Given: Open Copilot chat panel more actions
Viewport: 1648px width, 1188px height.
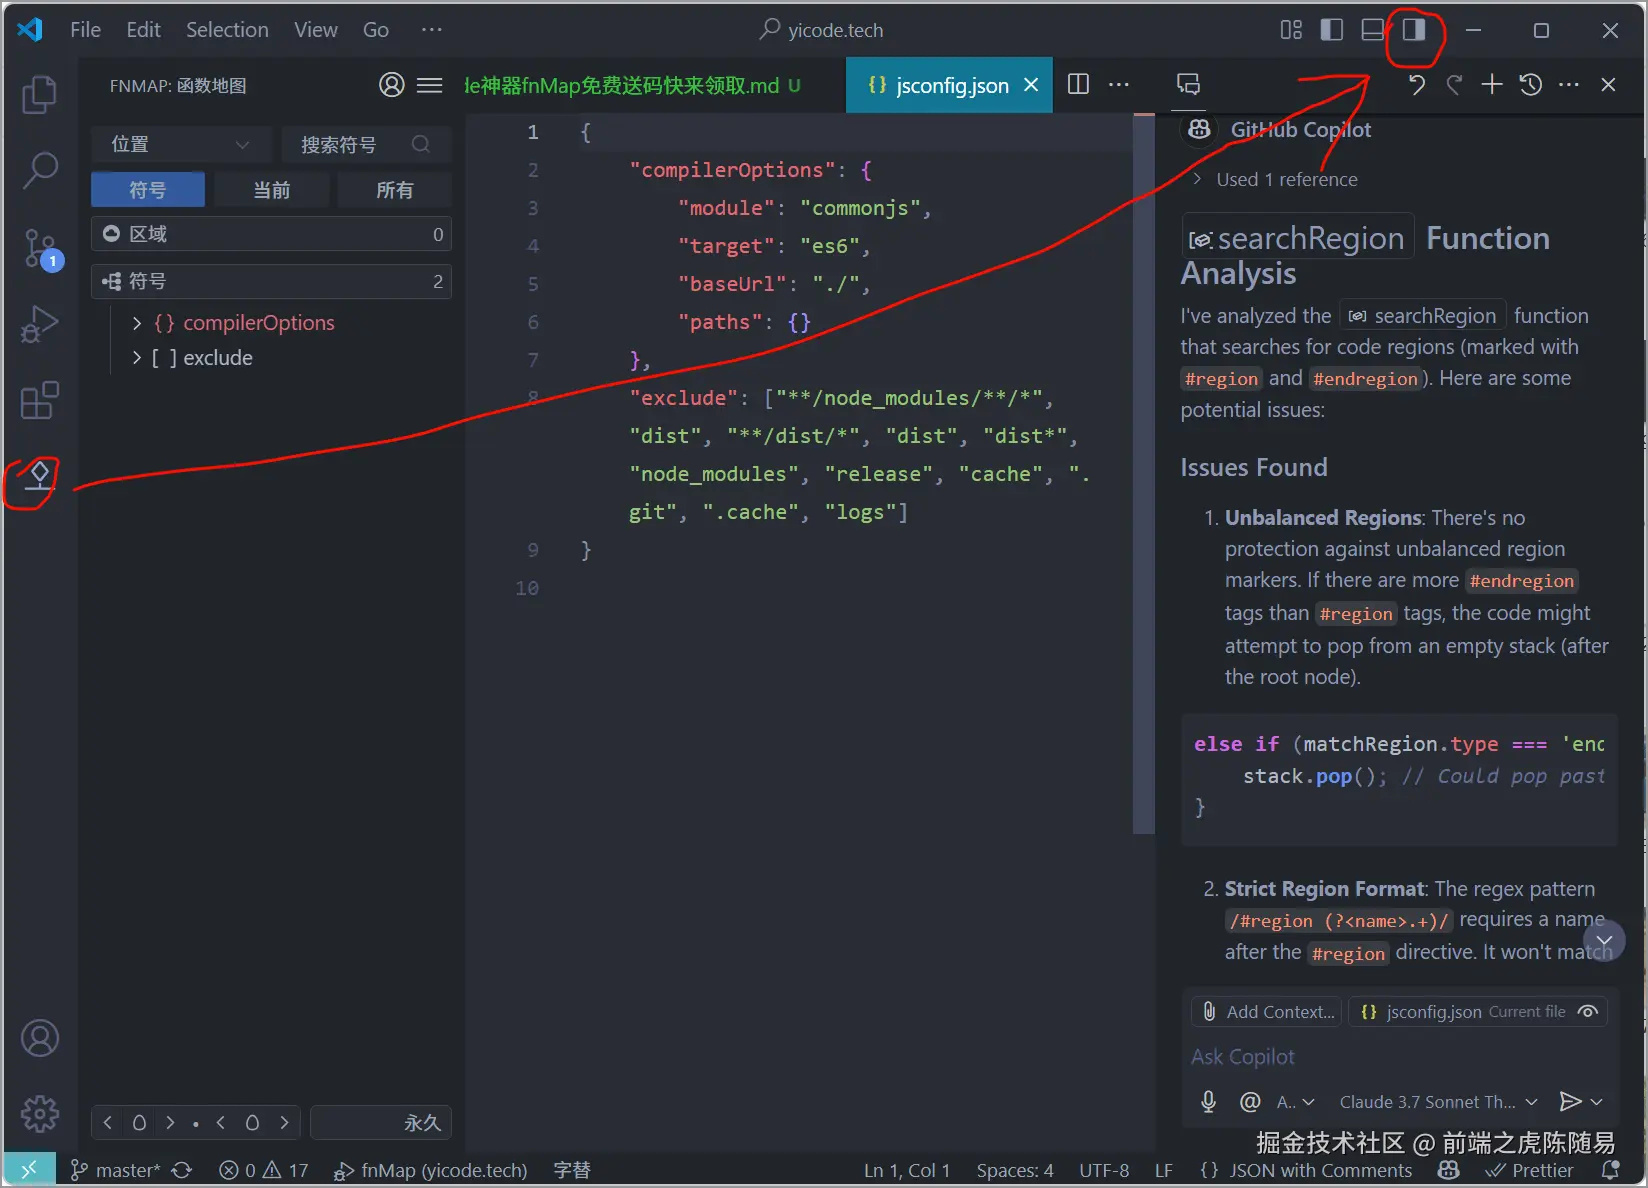Looking at the screenshot, I should tap(1569, 85).
